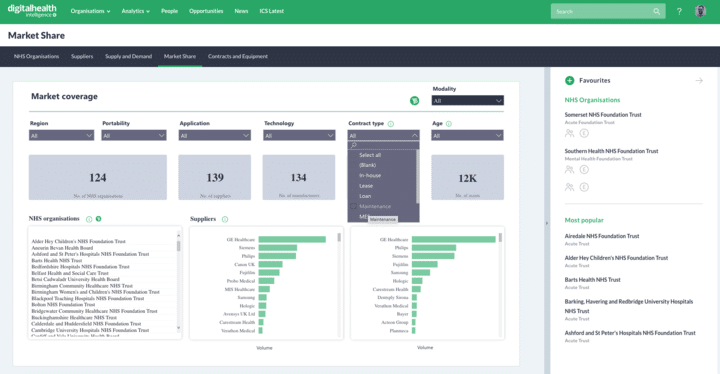The image size is (720, 374).
Task: Click the GE Healthcare bar in Suppliers chart
Action: (x=292, y=239)
